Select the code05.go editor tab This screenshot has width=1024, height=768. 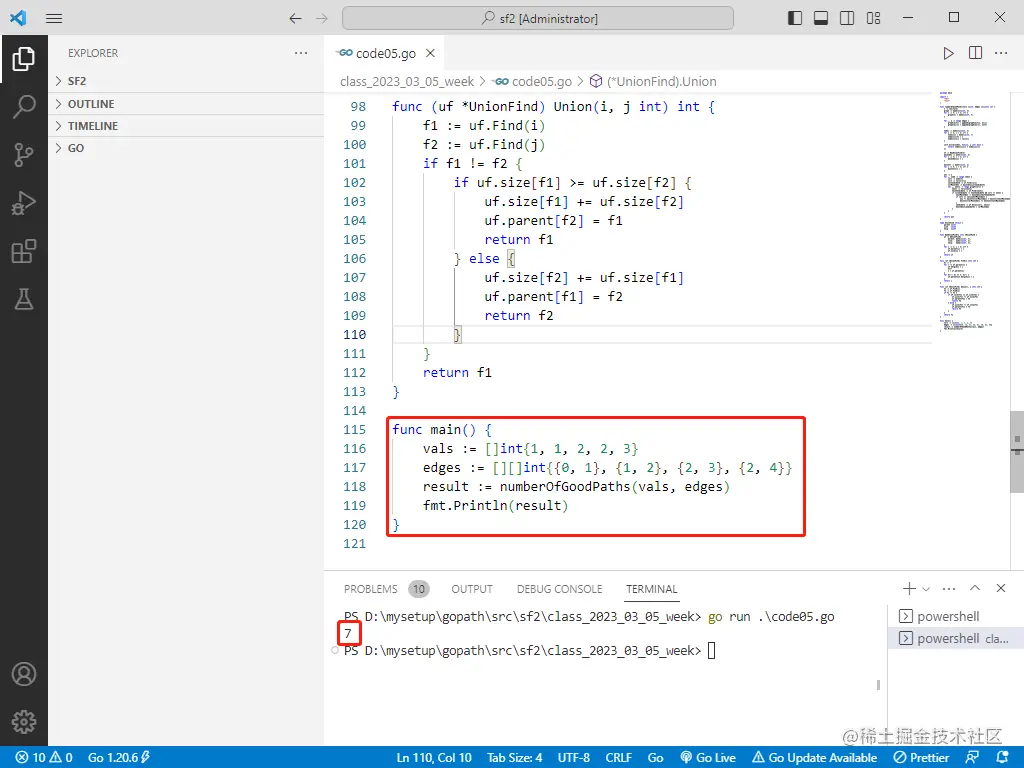click(384, 54)
